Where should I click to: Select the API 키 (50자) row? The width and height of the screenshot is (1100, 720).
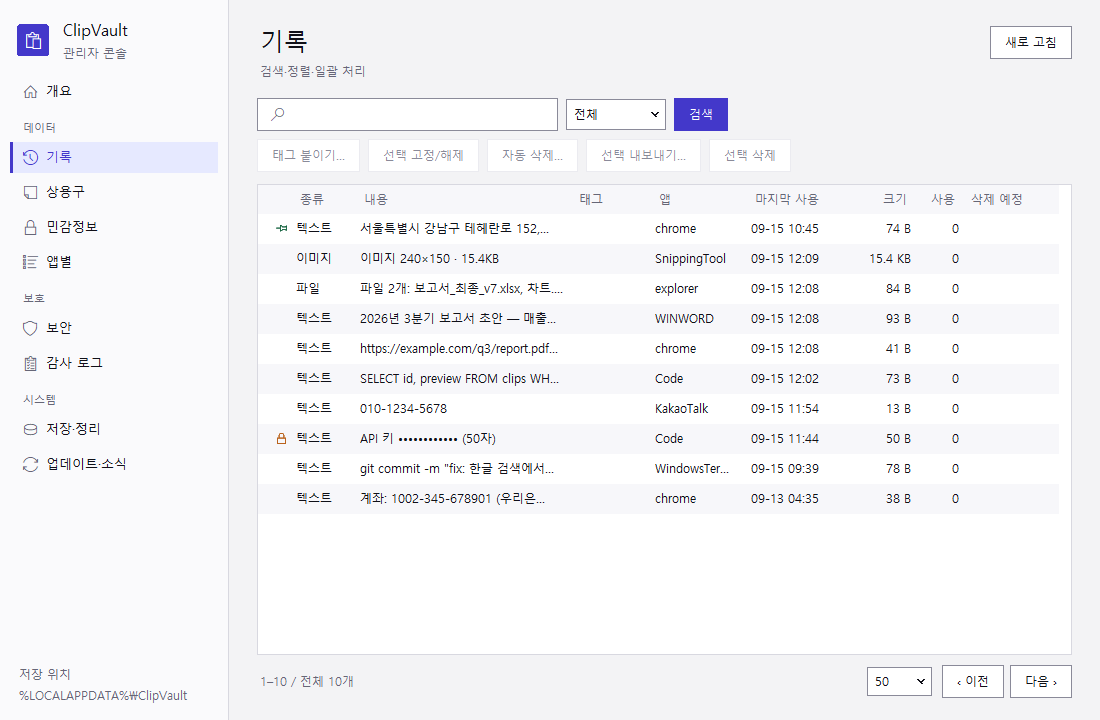(x=658, y=439)
